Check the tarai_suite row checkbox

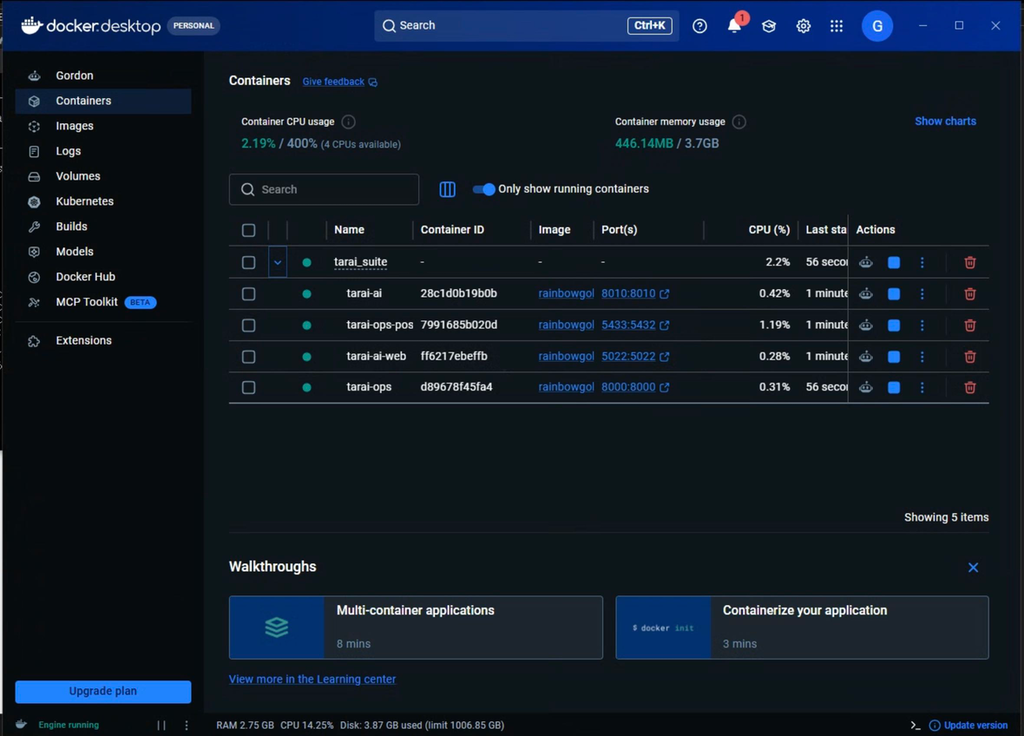click(249, 263)
